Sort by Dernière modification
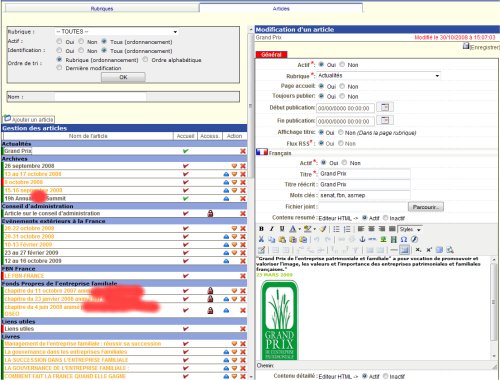 point(59,68)
